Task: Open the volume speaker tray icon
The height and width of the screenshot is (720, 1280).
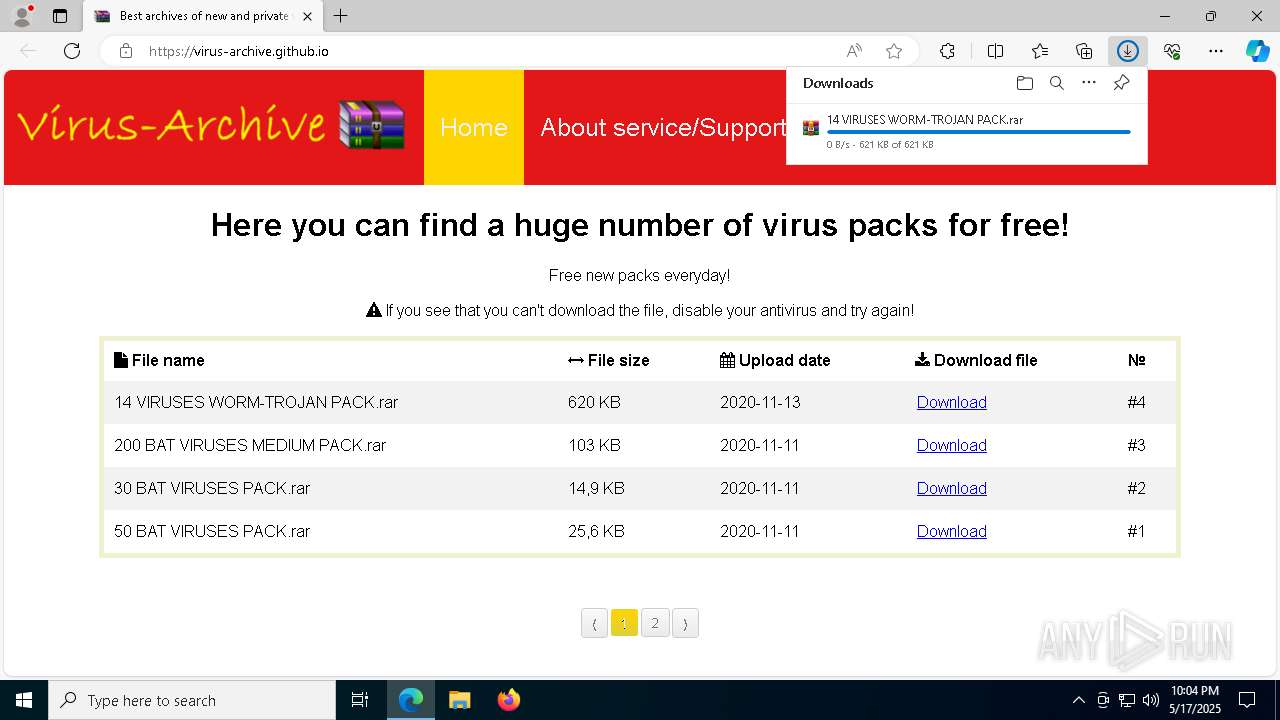Action: coord(1151,700)
